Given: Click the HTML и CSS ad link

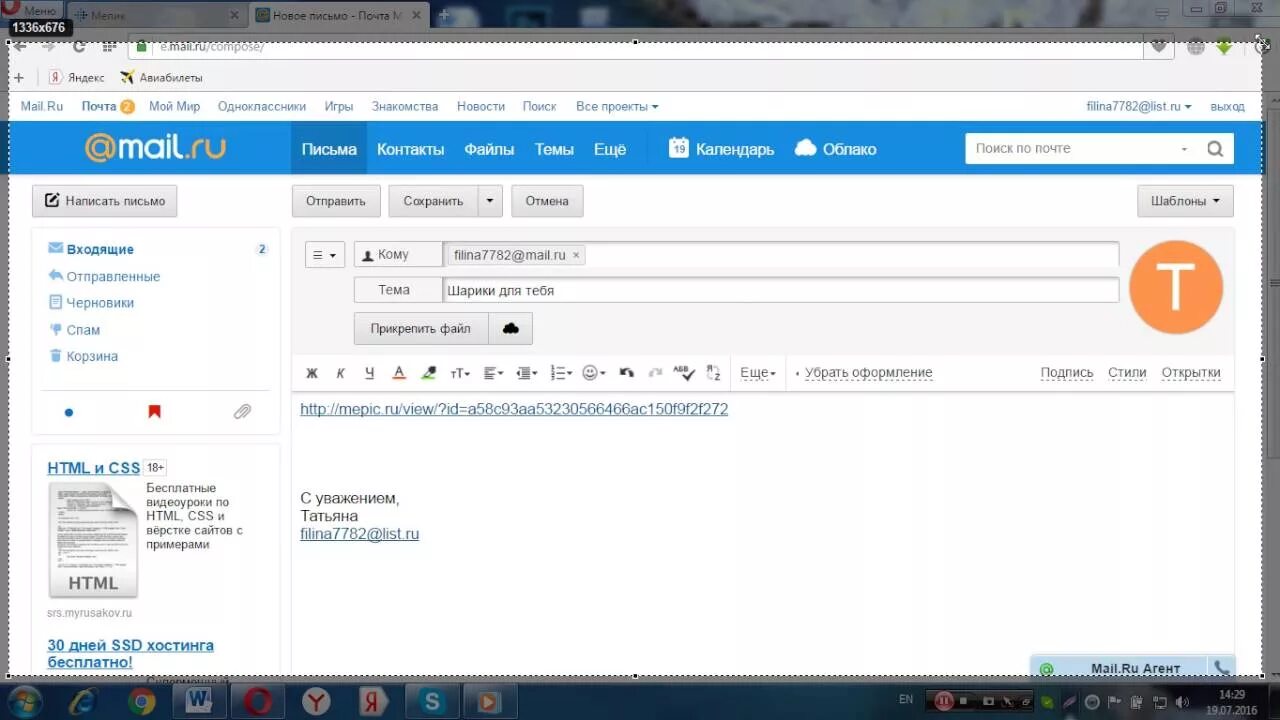Looking at the screenshot, I should [x=94, y=468].
